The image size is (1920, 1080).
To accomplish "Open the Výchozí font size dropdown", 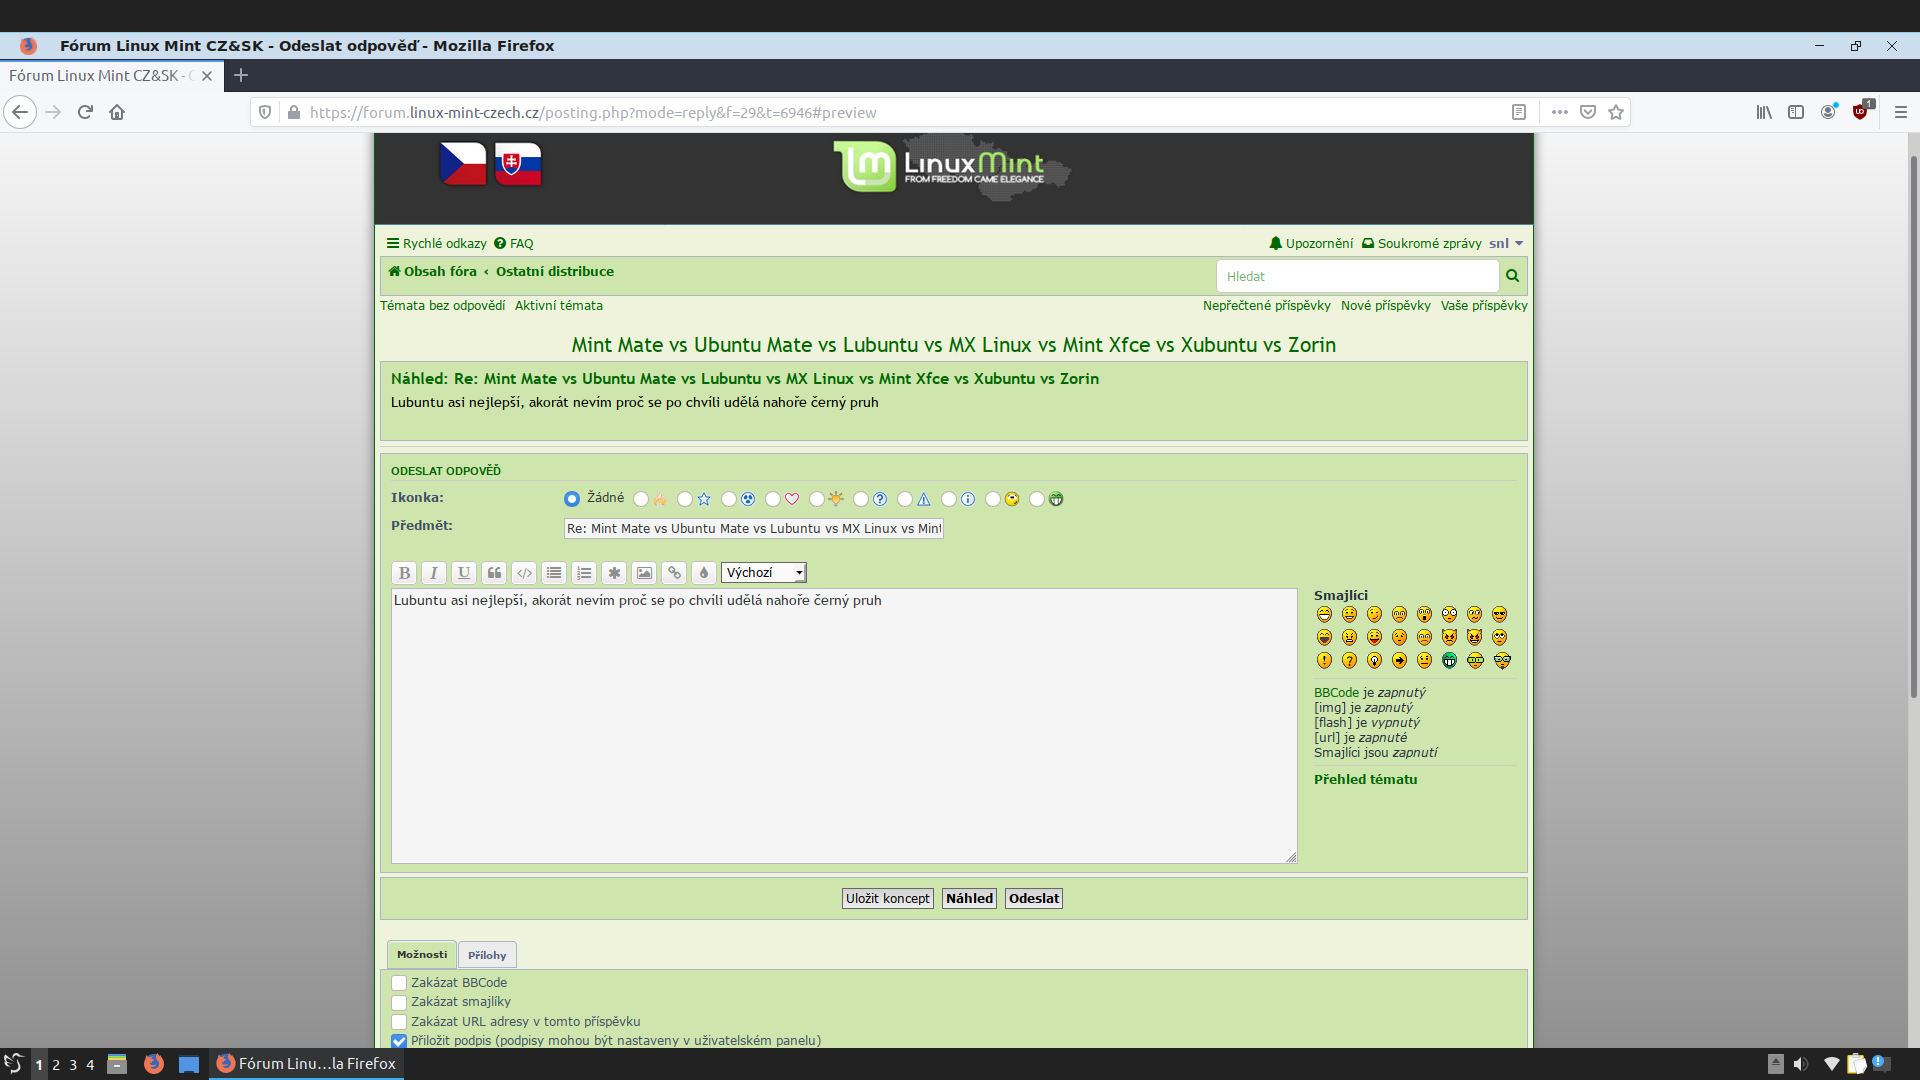I will [x=764, y=573].
